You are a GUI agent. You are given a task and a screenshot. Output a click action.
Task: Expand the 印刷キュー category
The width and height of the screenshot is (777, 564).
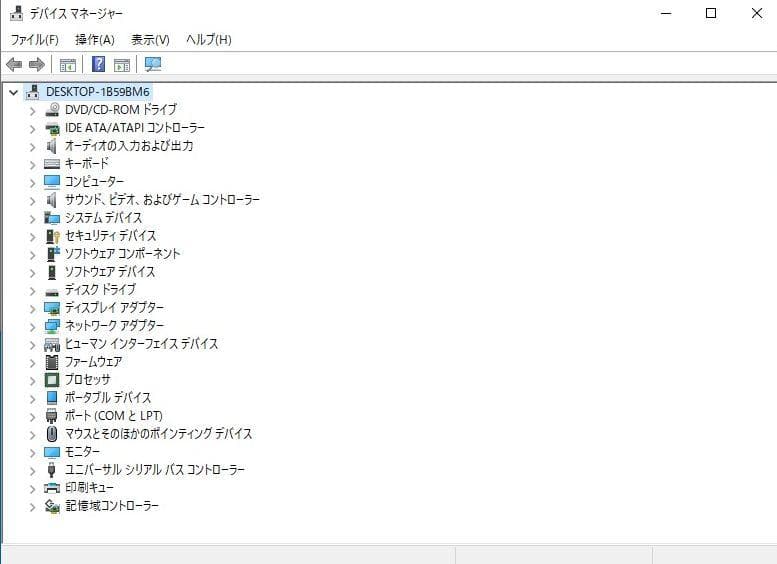(33, 489)
